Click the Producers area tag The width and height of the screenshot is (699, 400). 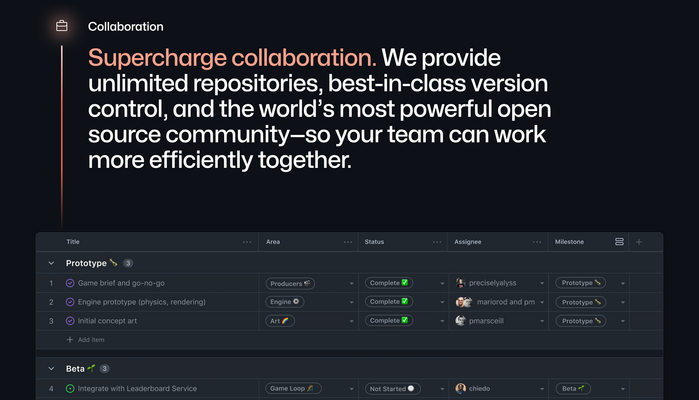(290, 283)
